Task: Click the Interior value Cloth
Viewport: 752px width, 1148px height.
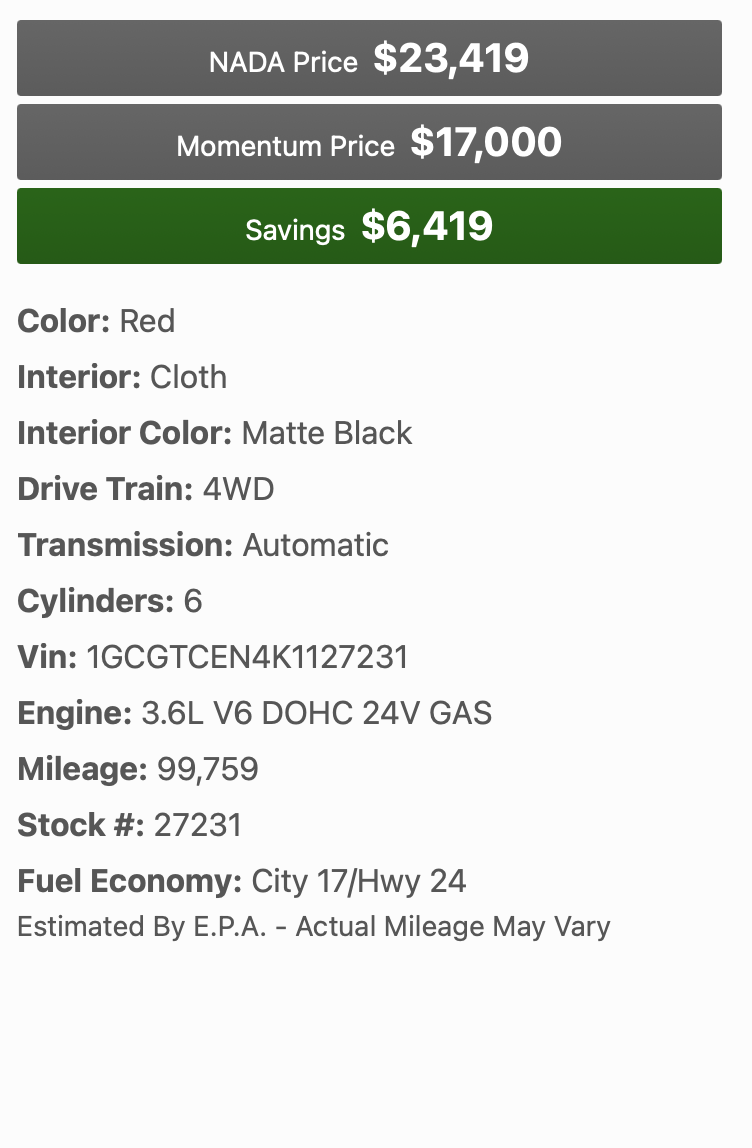Action: (x=188, y=377)
